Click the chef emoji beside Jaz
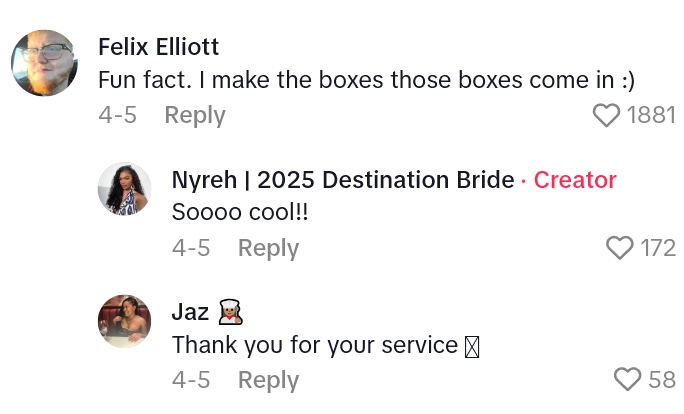This screenshot has height=414, width=684. click(x=230, y=312)
